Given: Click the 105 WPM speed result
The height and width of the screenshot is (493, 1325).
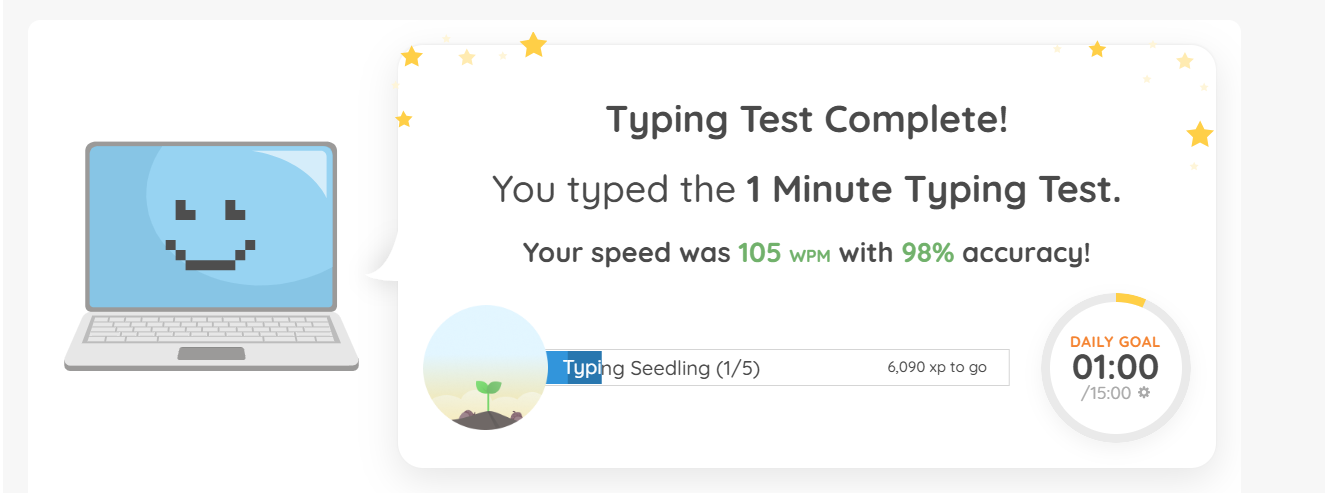Looking at the screenshot, I should 785,253.
